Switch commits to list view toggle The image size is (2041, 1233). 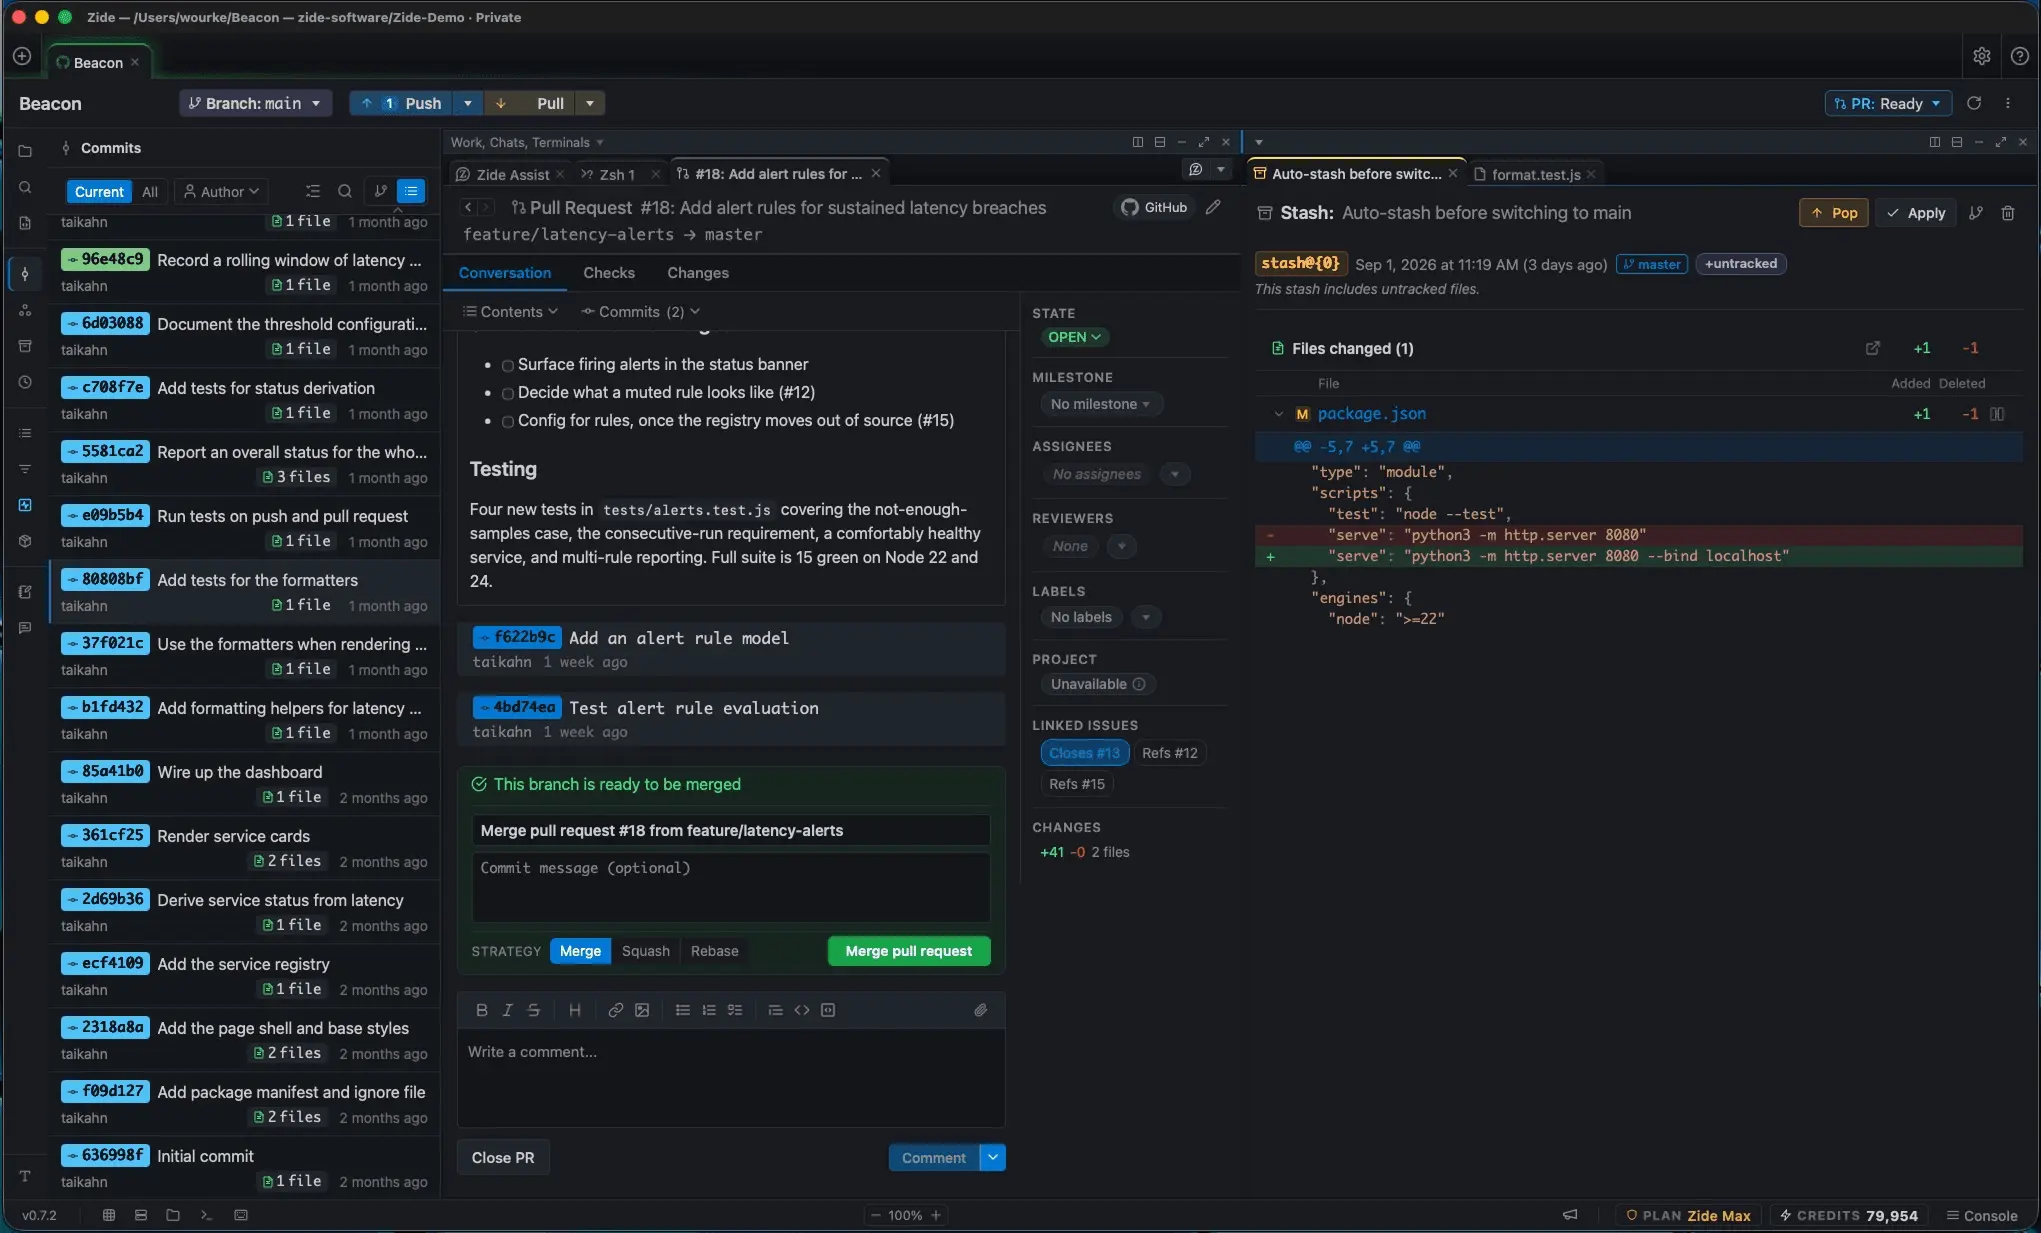(x=411, y=191)
